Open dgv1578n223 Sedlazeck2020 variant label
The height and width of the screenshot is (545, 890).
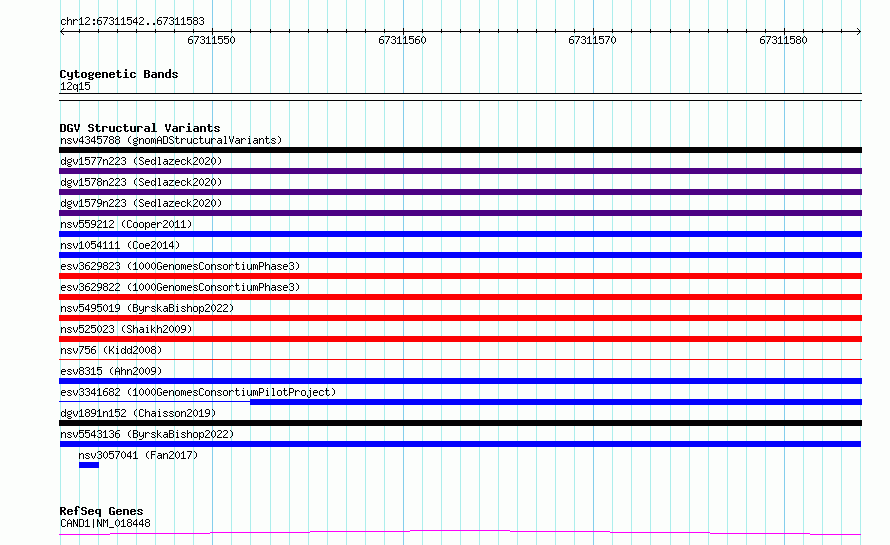[x=141, y=182]
